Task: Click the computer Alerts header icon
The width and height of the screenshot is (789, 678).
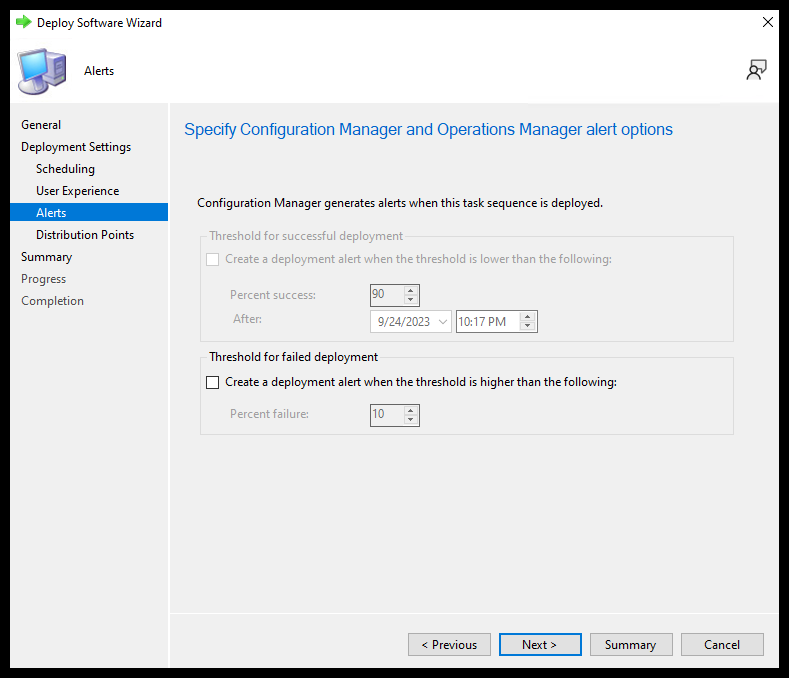Action: 42,71
